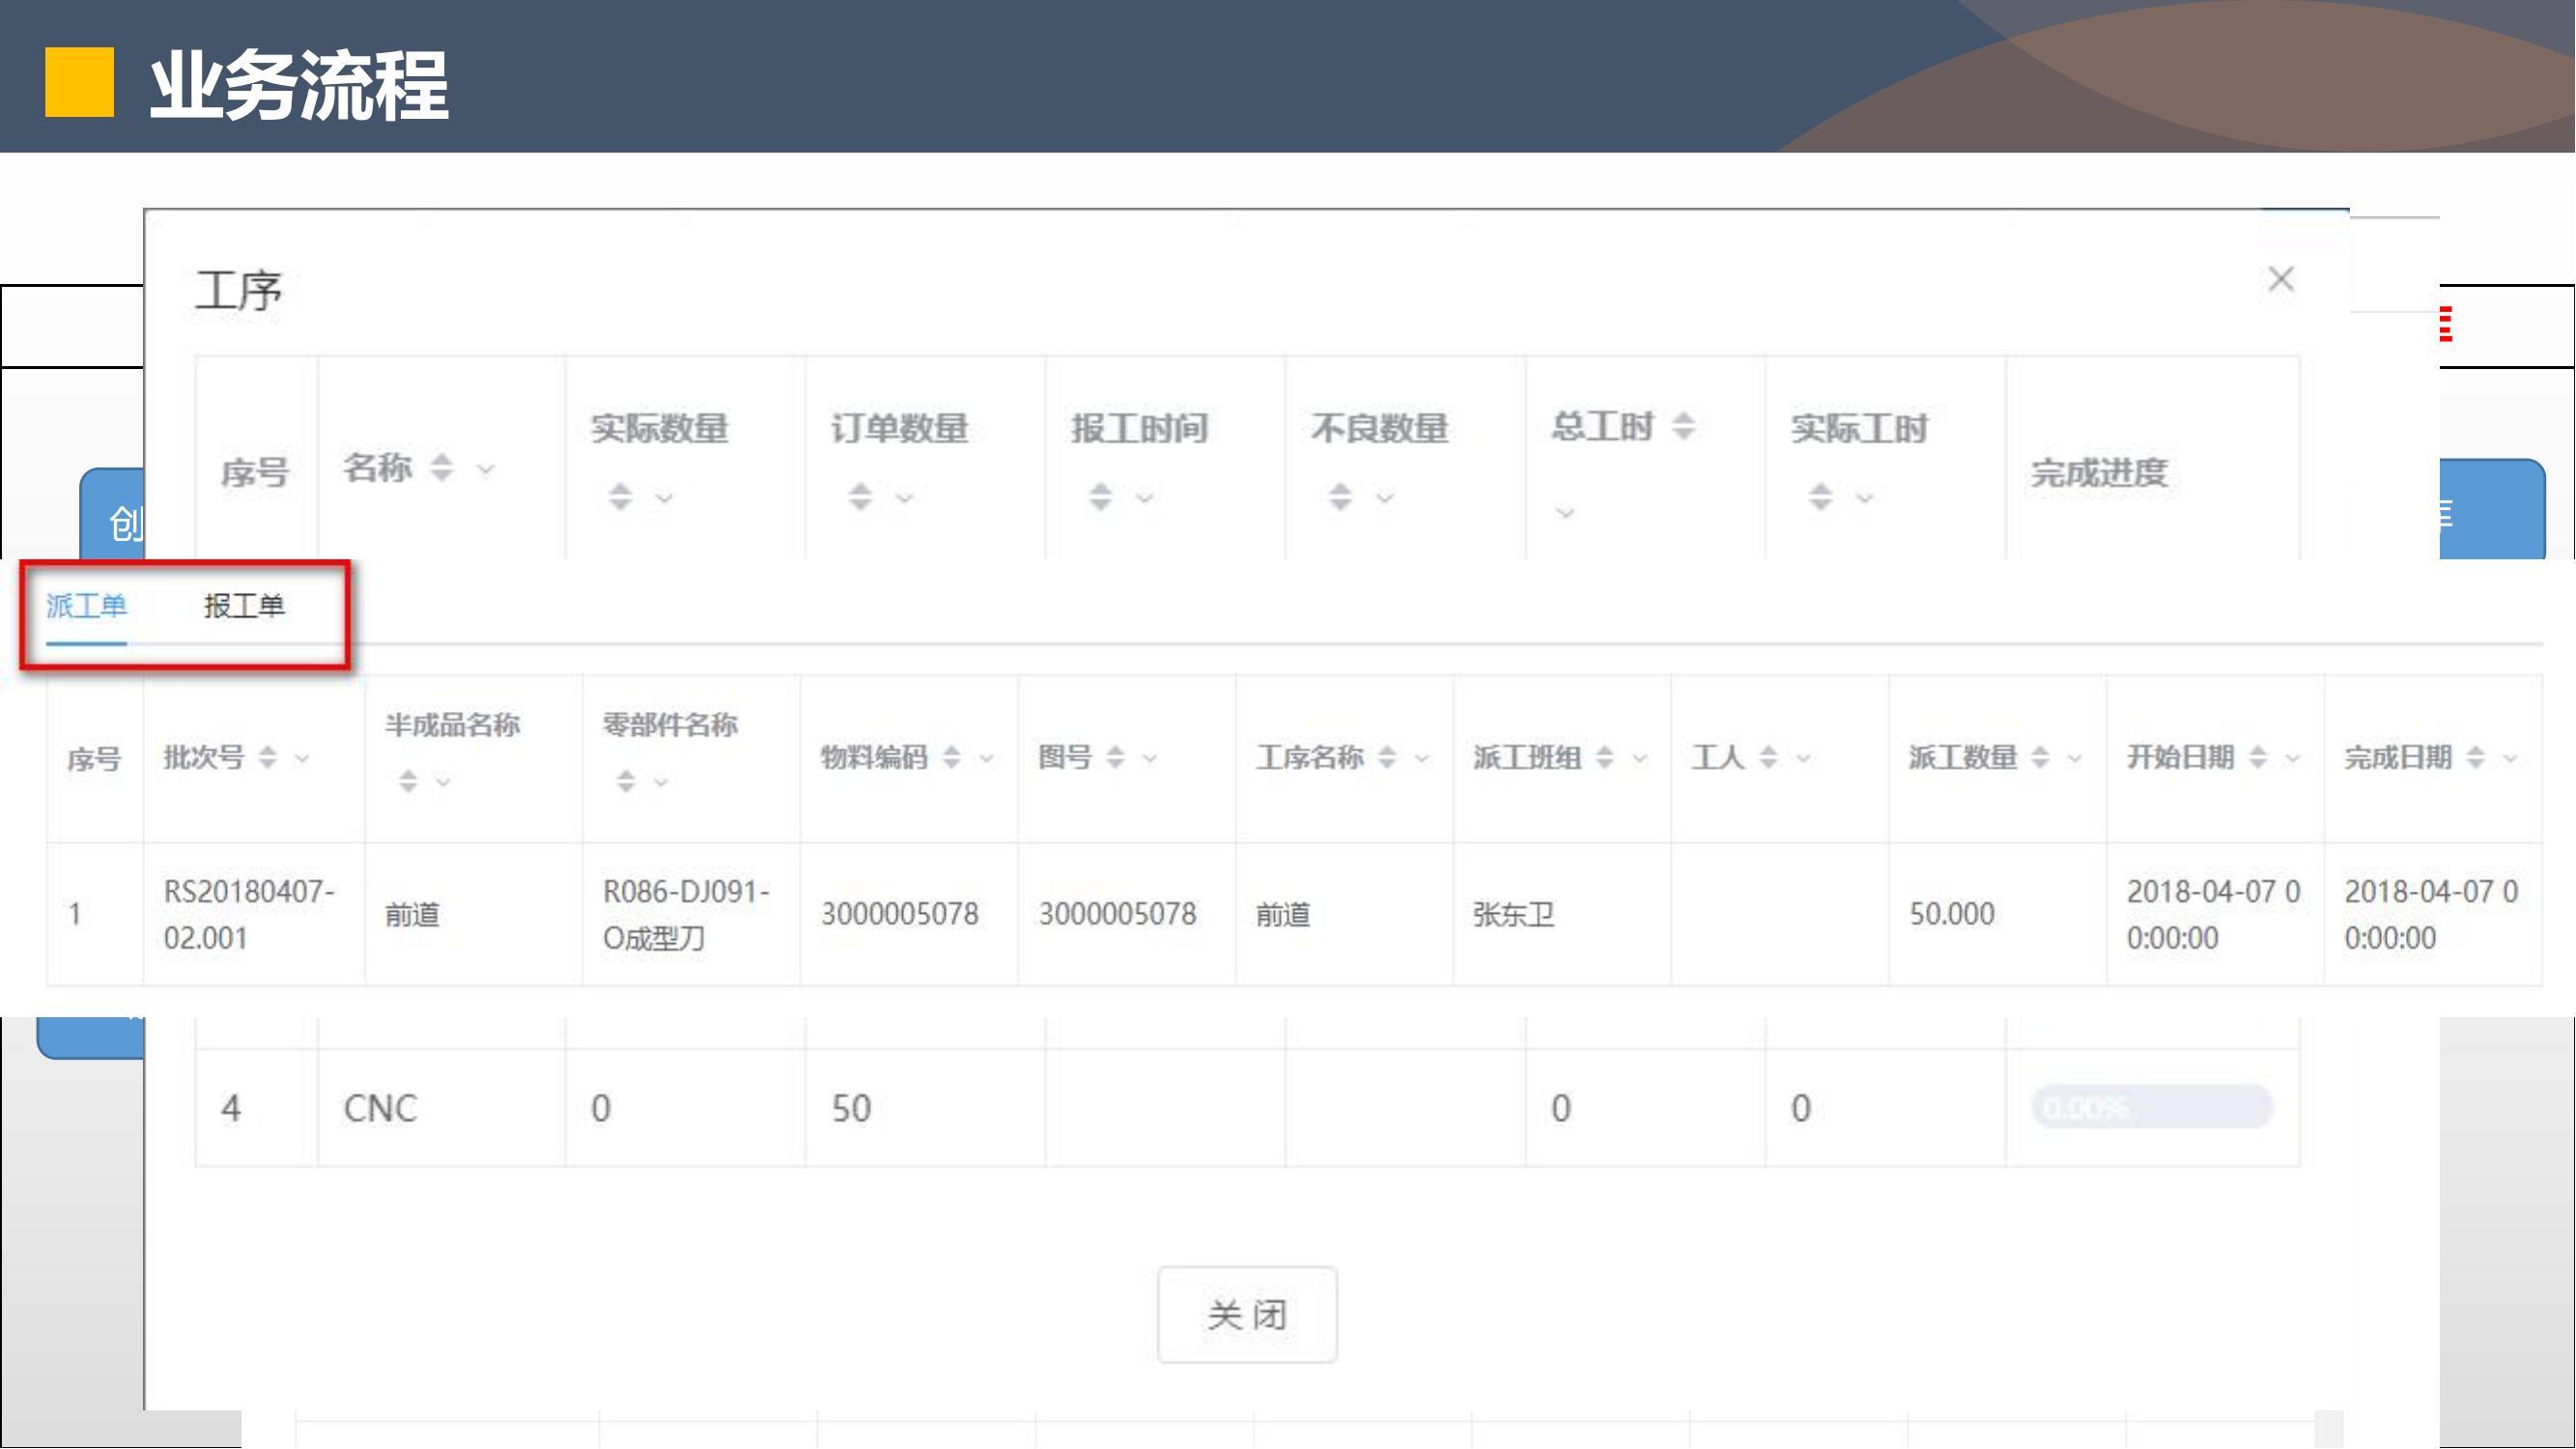
Task: Click sort icon on 开始日期 column
Action: (x=2258, y=757)
